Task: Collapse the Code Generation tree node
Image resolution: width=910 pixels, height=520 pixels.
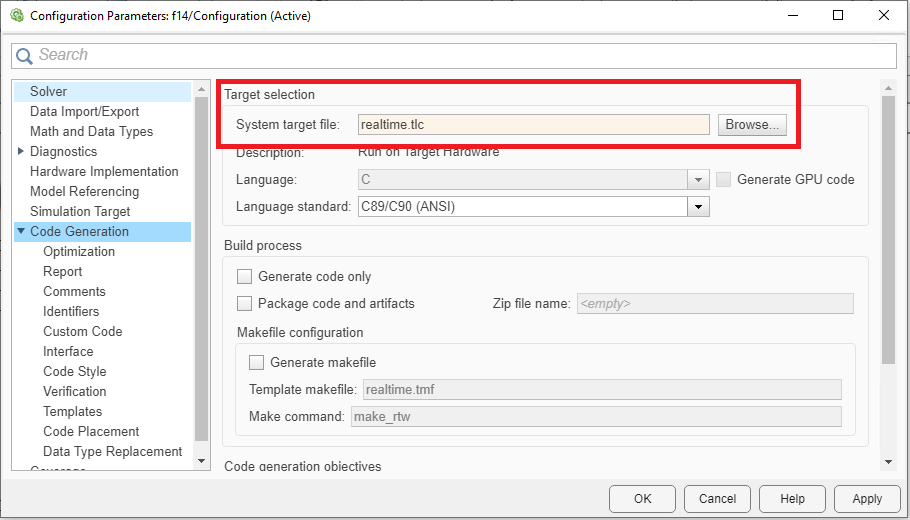Action: [22, 232]
